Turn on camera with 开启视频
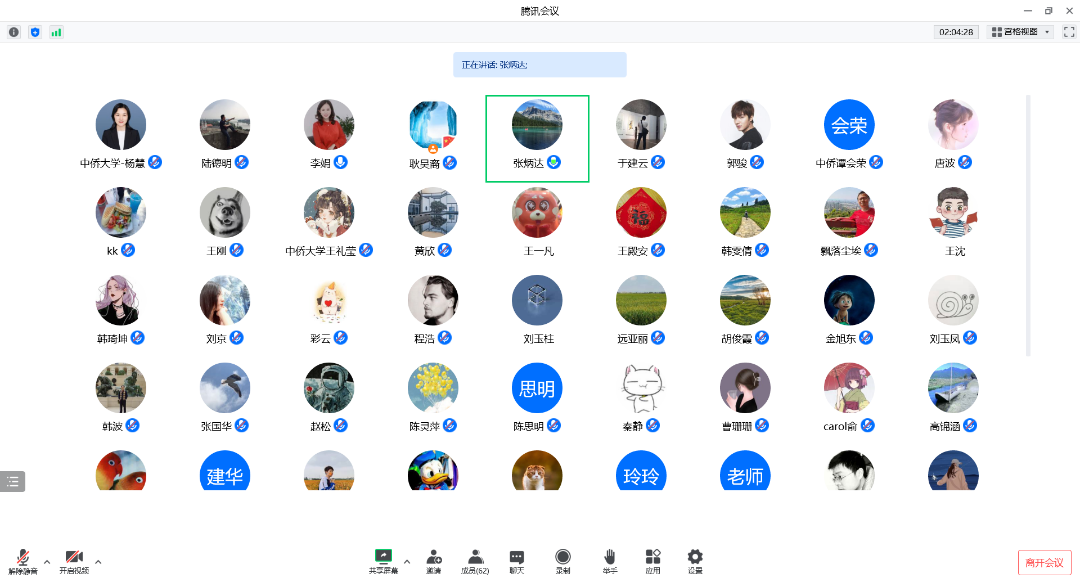 click(73, 560)
